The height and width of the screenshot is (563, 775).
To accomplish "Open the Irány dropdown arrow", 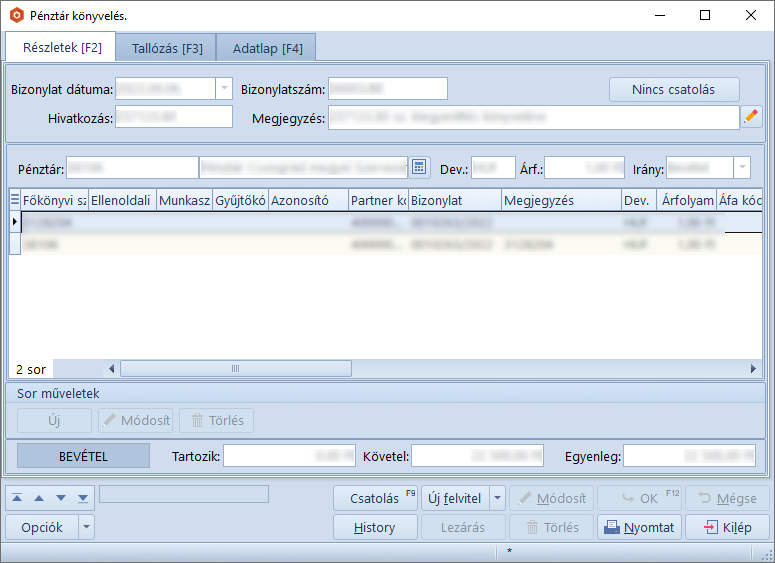I will click(742, 167).
